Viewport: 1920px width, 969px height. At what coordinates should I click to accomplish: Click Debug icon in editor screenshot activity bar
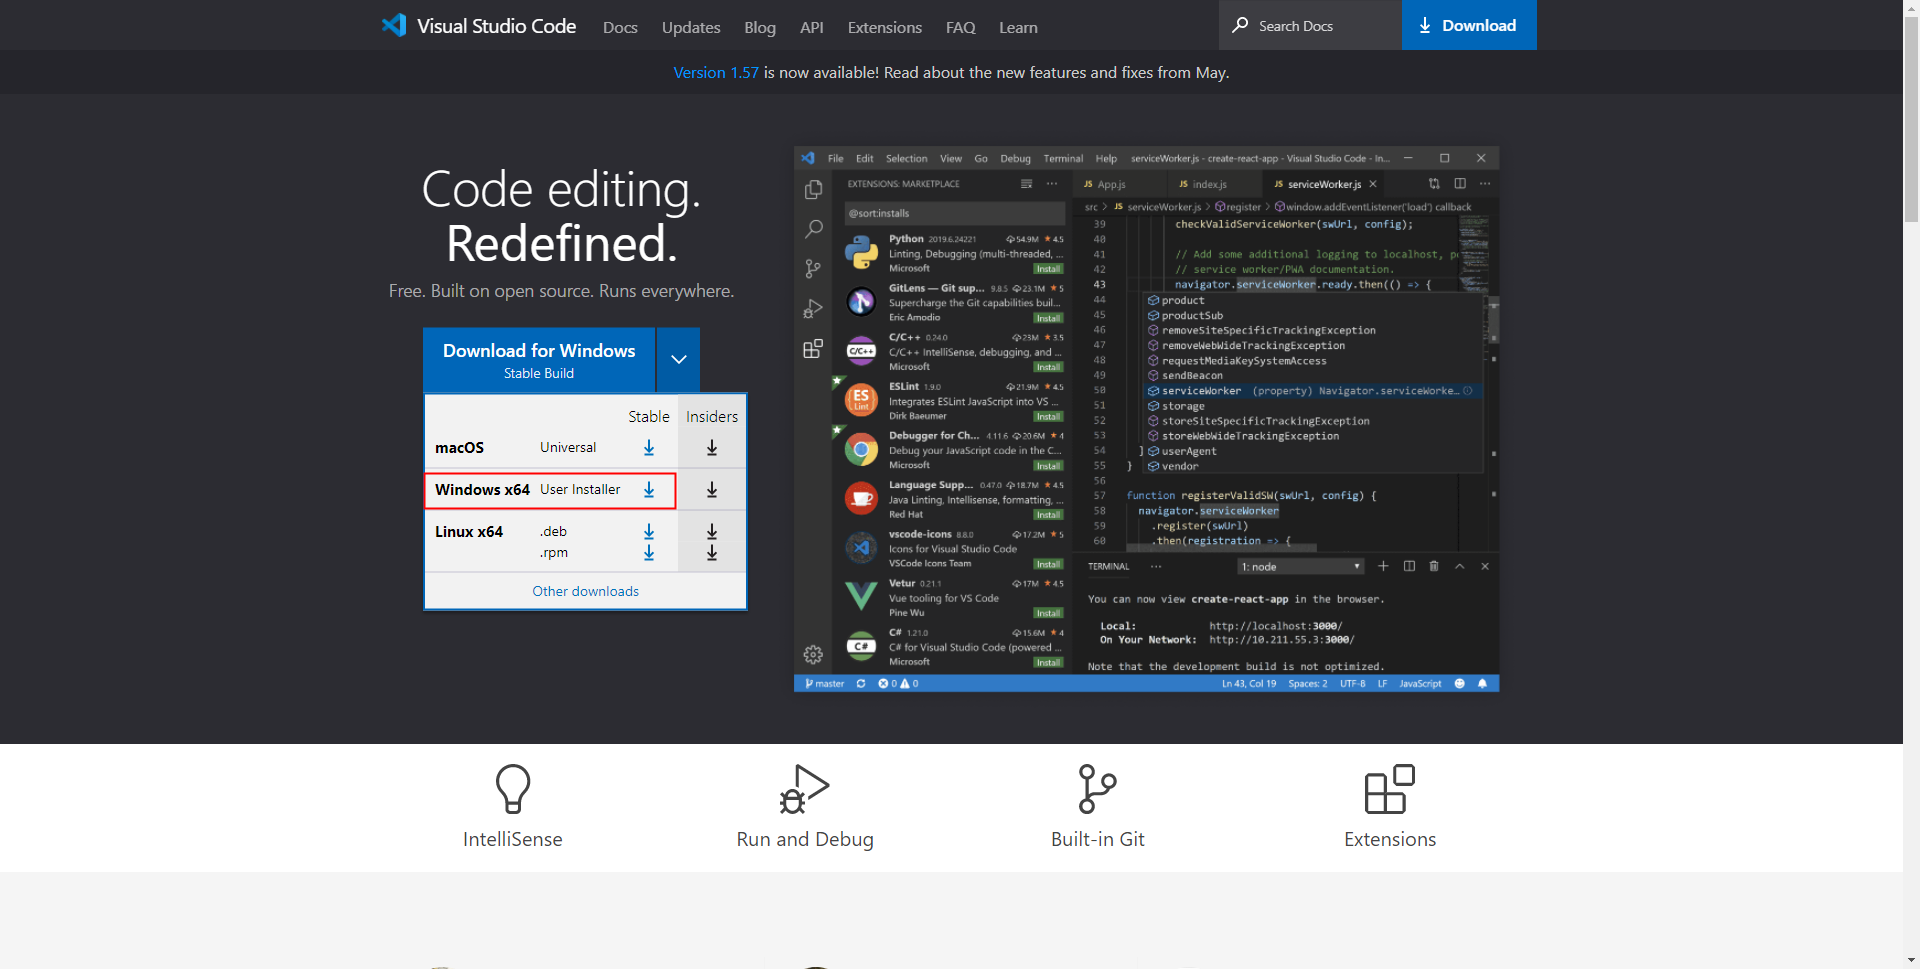pos(813,309)
